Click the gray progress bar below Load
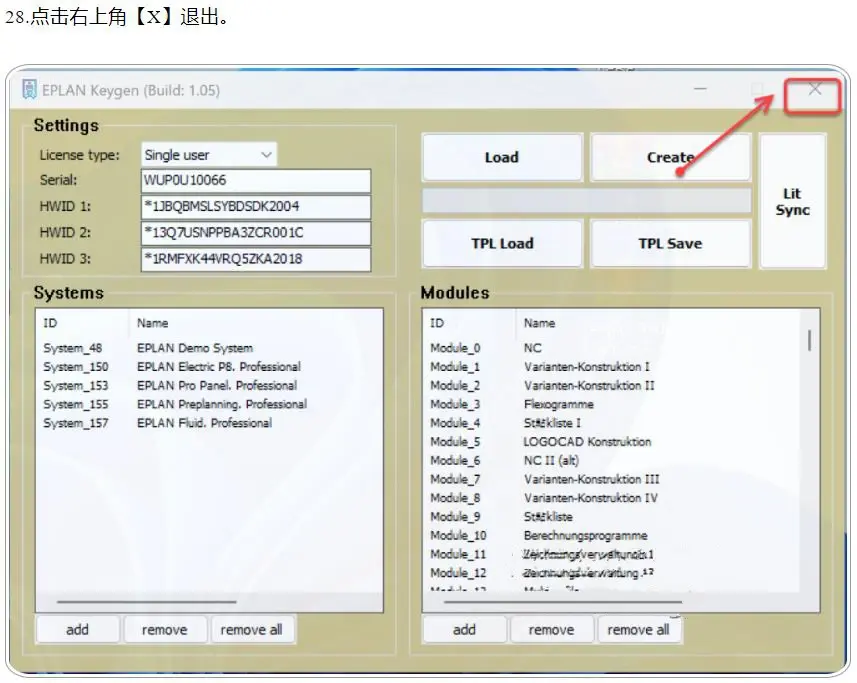 [x=586, y=201]
